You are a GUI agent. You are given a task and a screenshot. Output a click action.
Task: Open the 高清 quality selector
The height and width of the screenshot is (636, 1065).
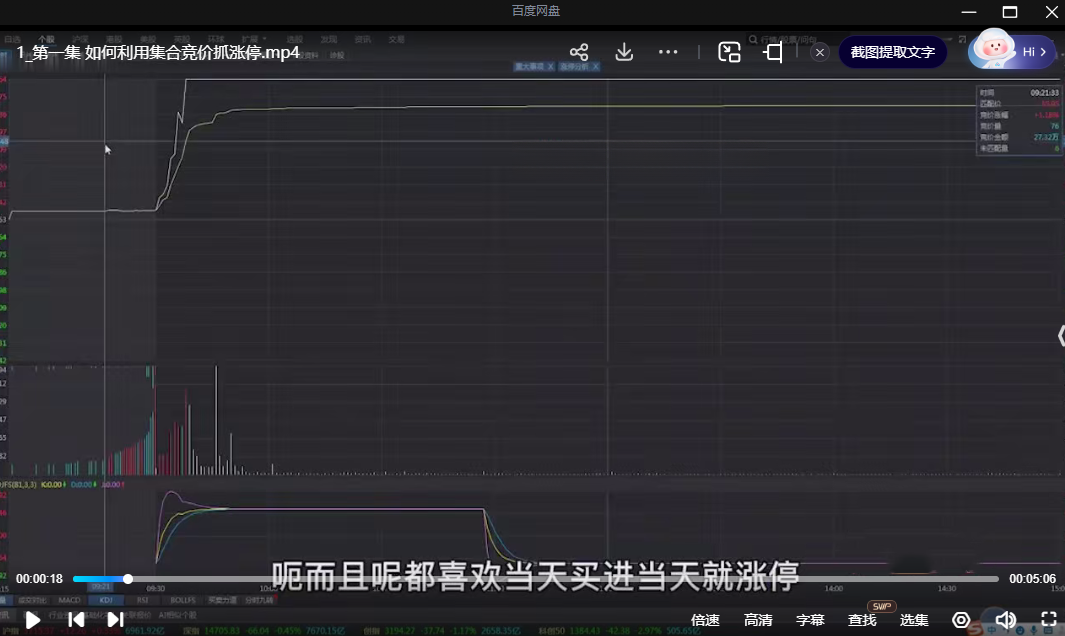758,620
